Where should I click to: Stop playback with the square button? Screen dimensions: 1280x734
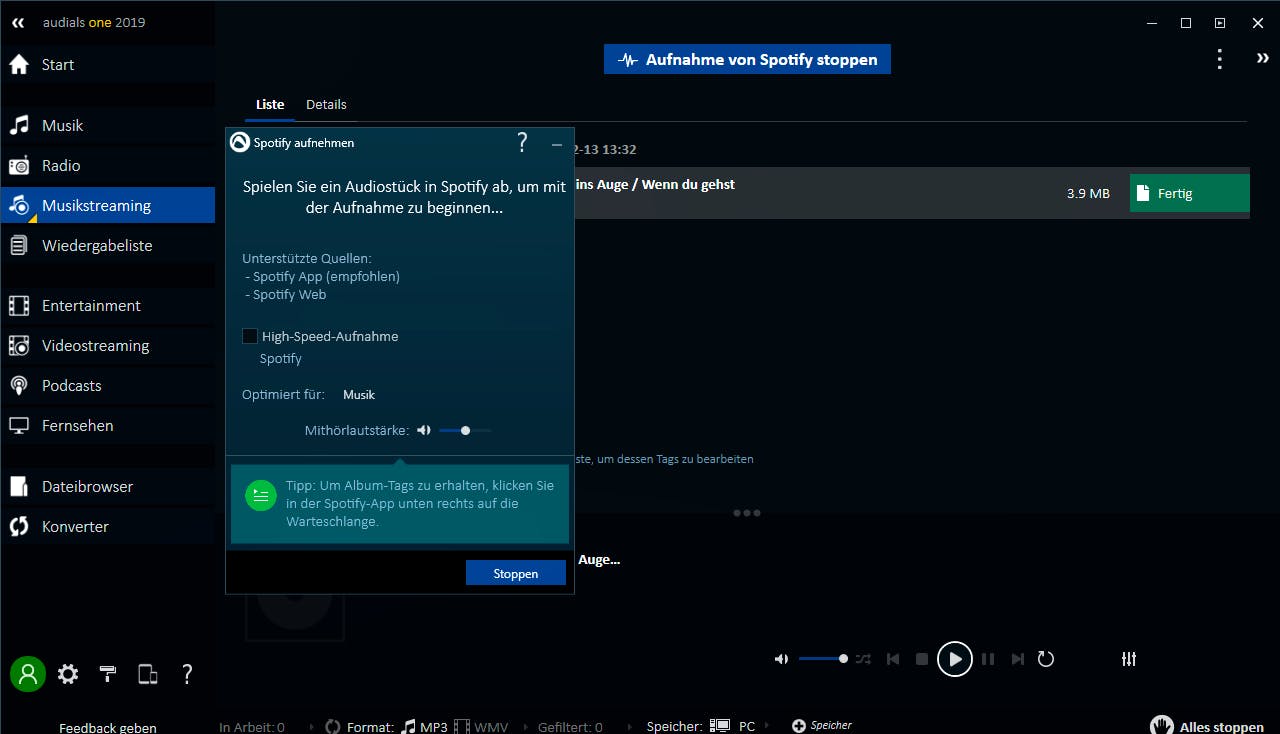tap(922, 659)
